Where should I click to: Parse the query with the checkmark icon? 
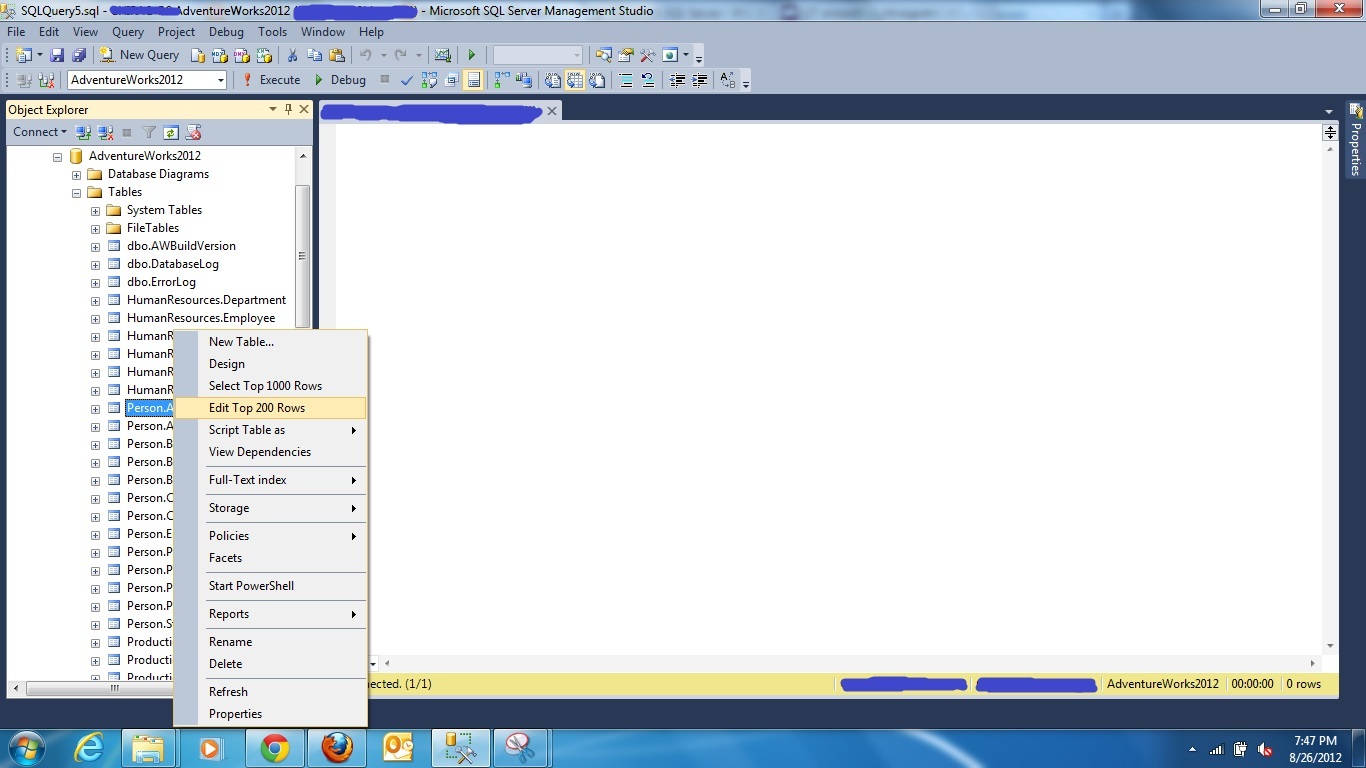(406, 80)
